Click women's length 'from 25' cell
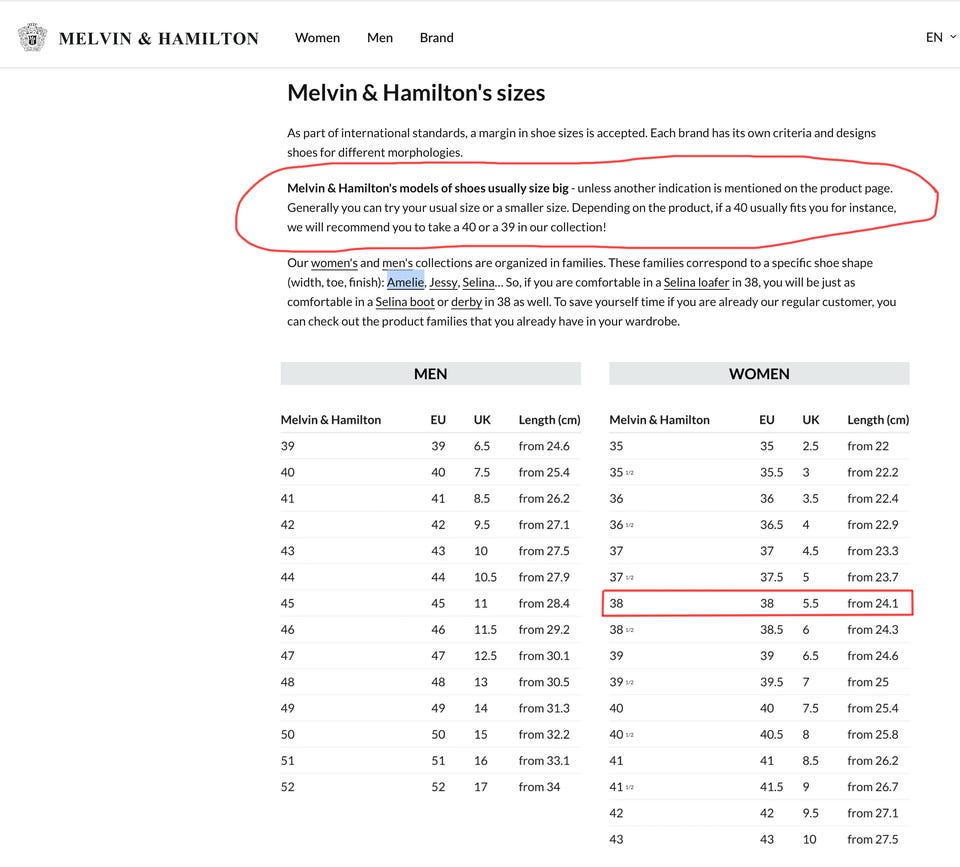Viewport: 960px width, 867px height. point(868,682)
